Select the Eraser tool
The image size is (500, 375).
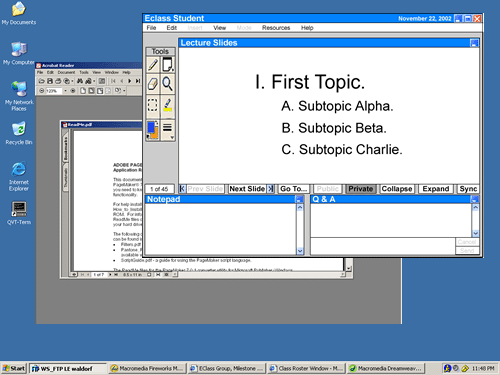pos(153,83)
